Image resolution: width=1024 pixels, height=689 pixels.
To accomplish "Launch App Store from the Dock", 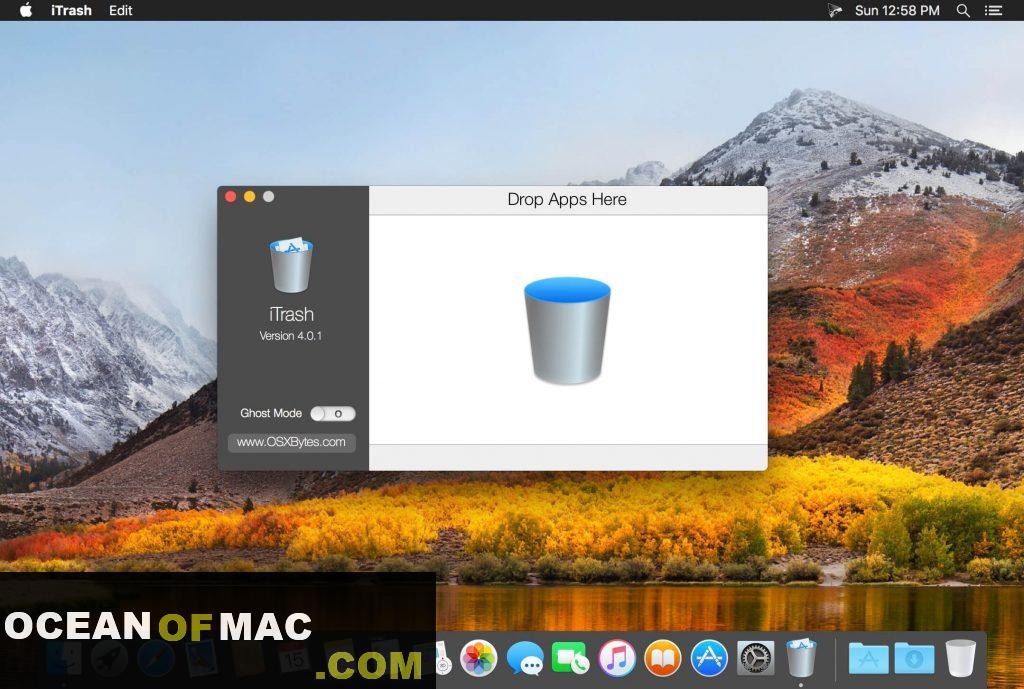I will point(709,658).
